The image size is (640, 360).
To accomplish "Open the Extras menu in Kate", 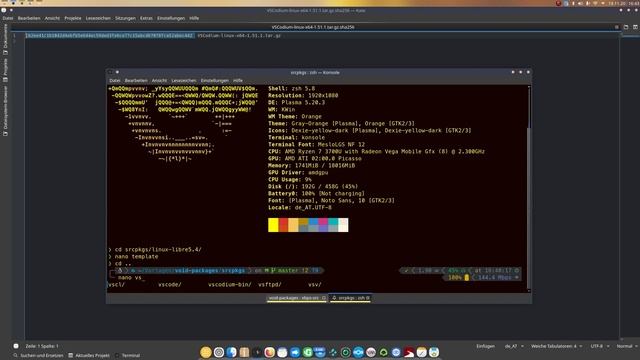I will coord(146,18).
